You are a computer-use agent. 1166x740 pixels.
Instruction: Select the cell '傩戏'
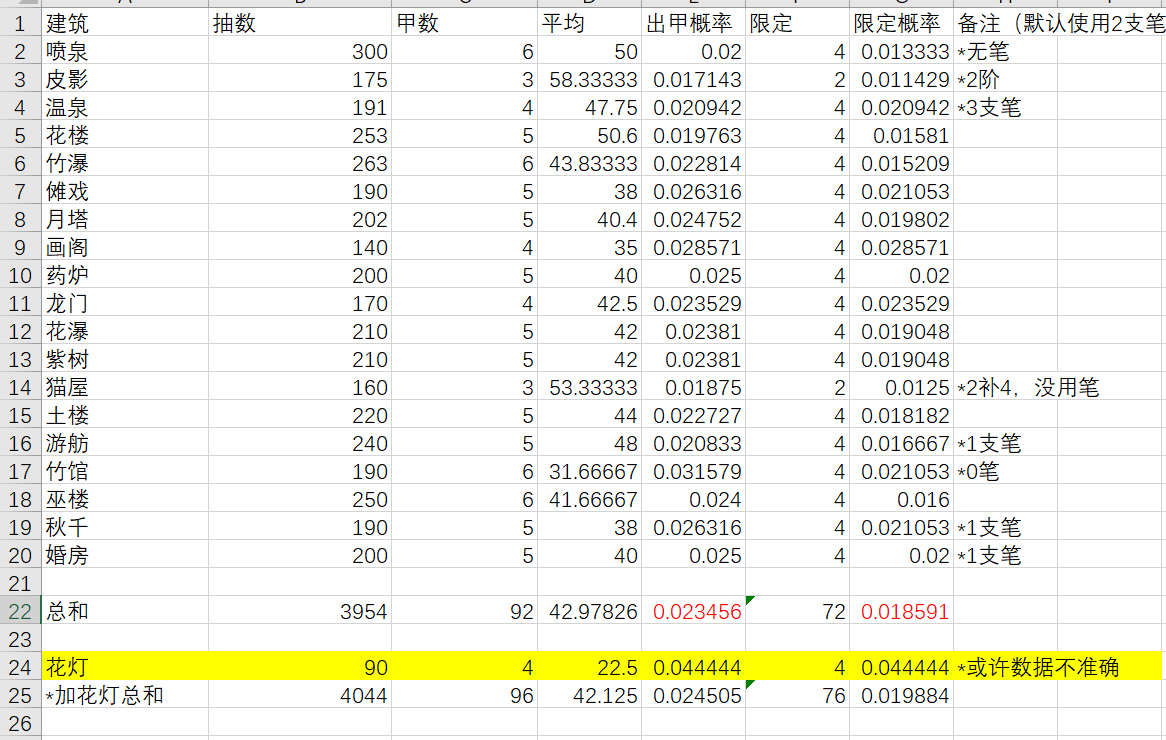tap(125, 192)
